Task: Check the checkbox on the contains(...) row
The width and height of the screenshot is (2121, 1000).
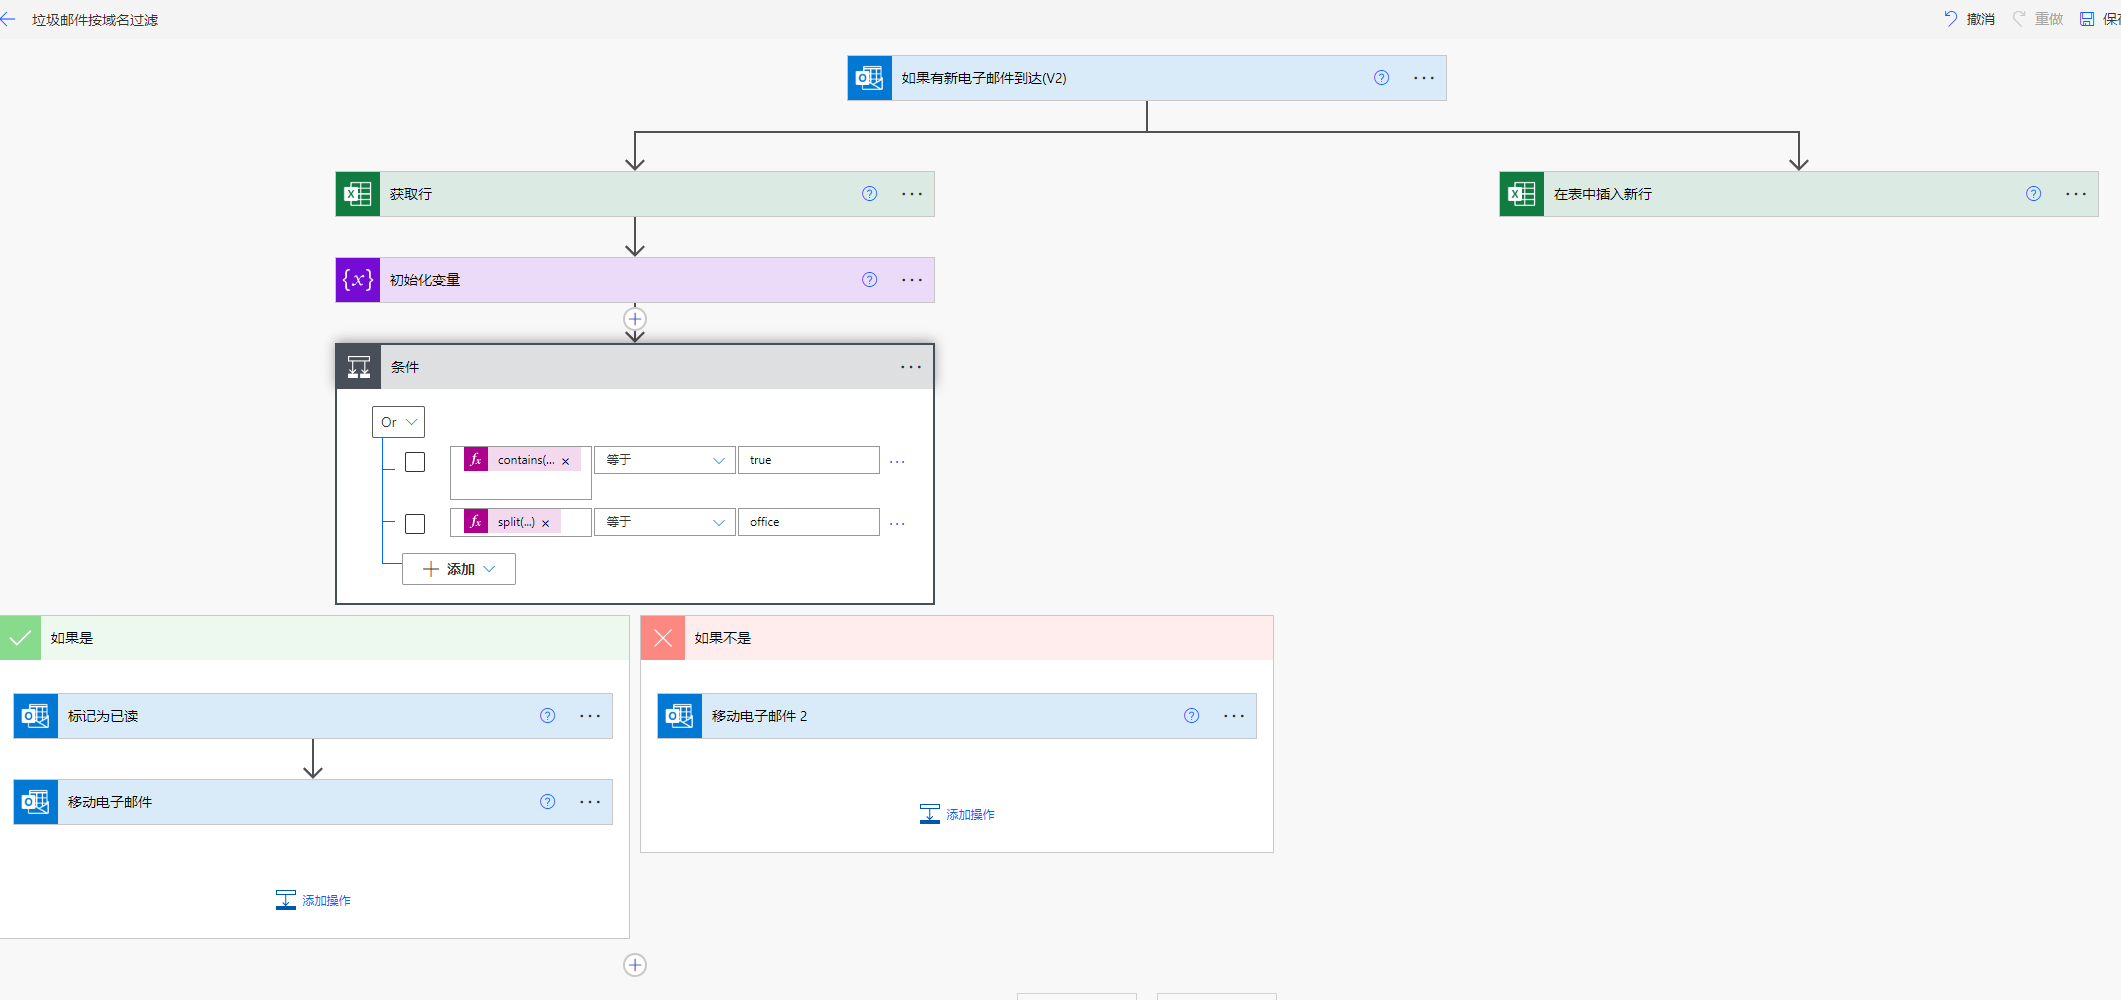Action: pyautogui.click(x=415, y=462)
